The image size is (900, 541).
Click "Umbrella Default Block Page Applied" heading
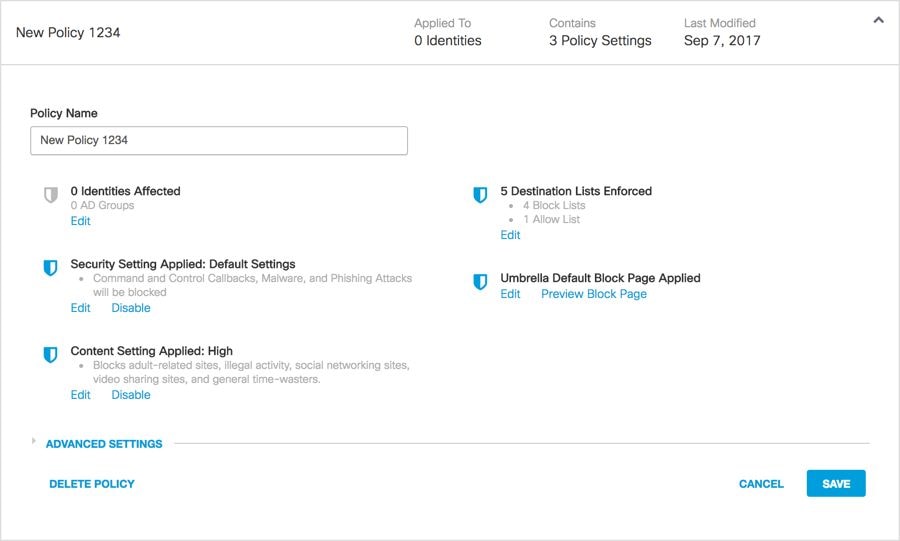pyautogui.click(x=600, y=278)
